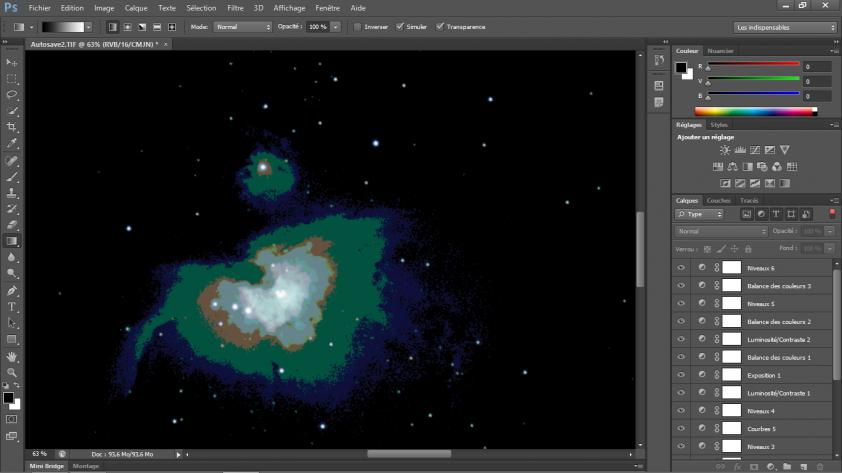The height and width of the screenshot is (473, 842).
Task: Open the Couleur panel options menu
Action: point(834,51)
